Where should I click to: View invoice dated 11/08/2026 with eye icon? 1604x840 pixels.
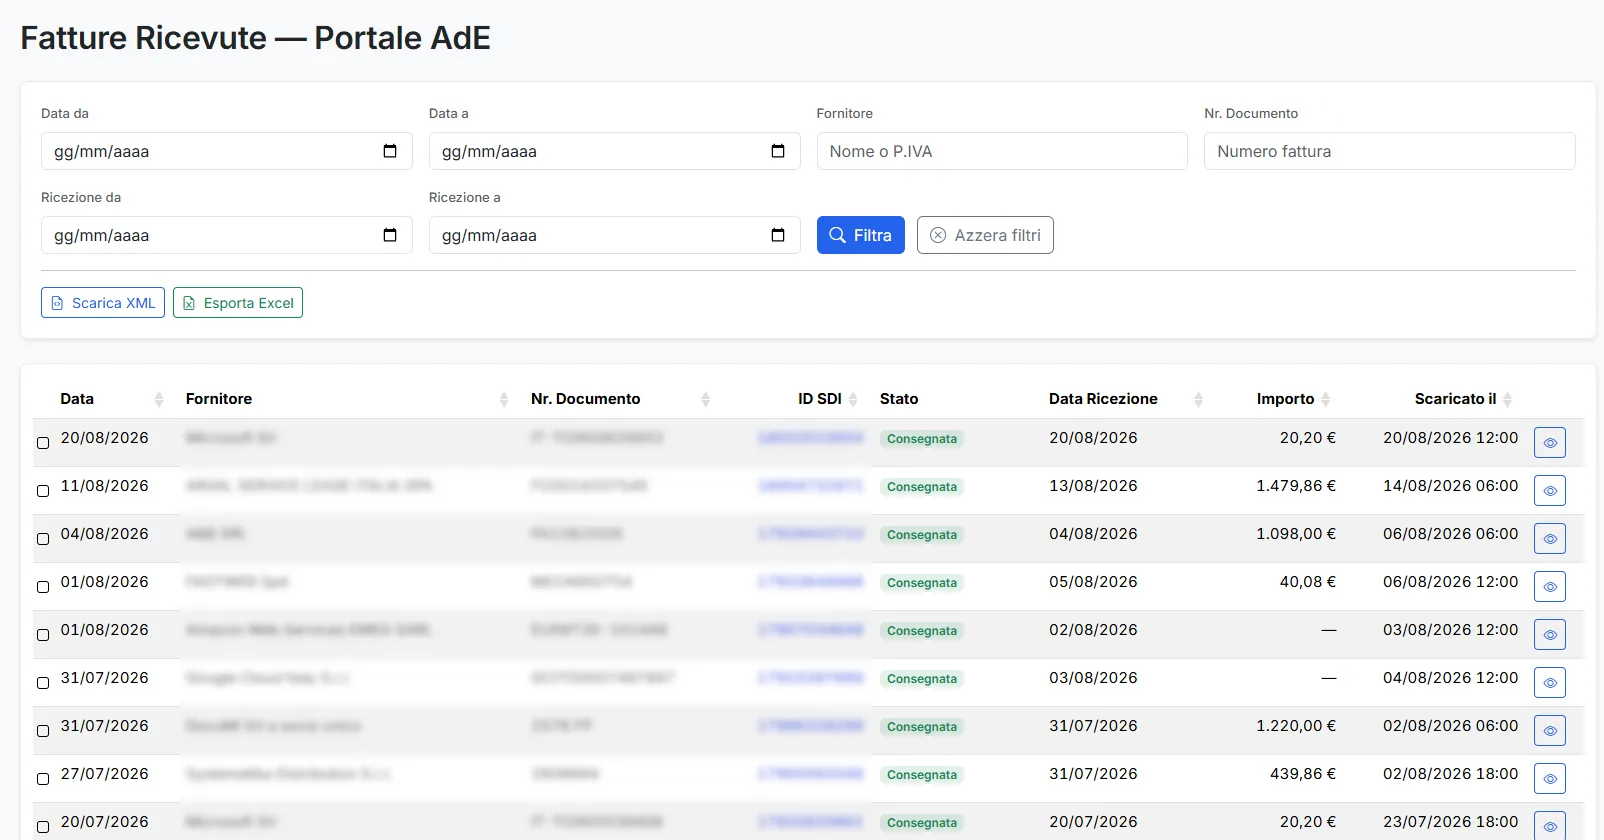pos(1550,491)
